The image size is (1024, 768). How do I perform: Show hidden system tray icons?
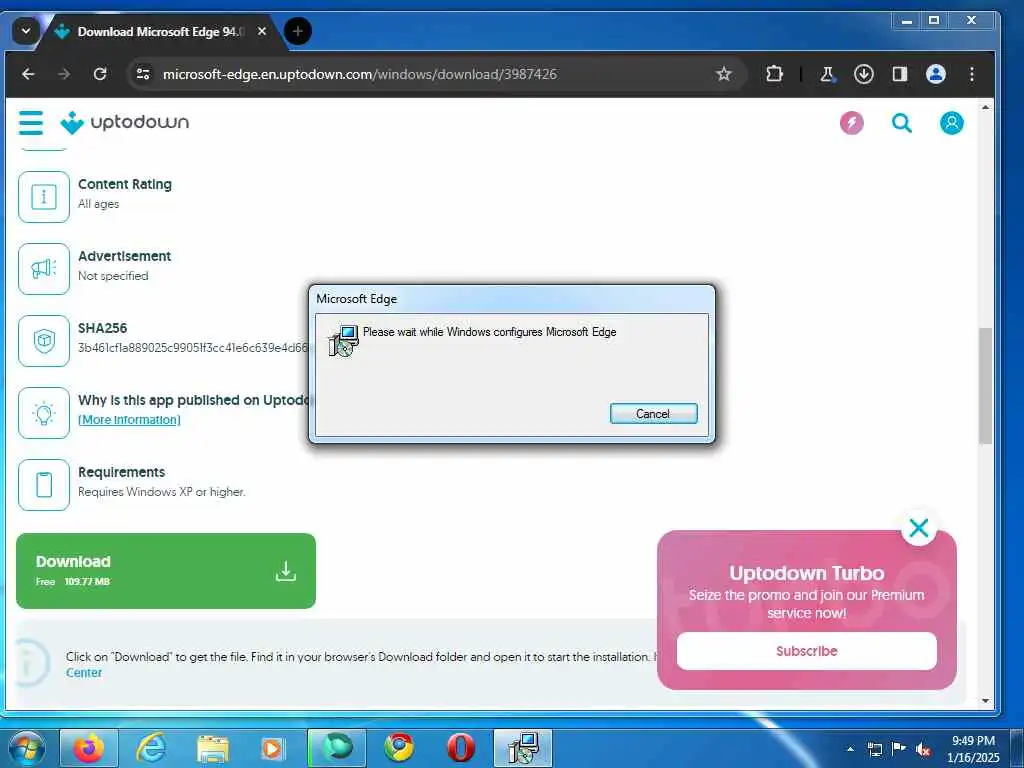pos(850,749)
